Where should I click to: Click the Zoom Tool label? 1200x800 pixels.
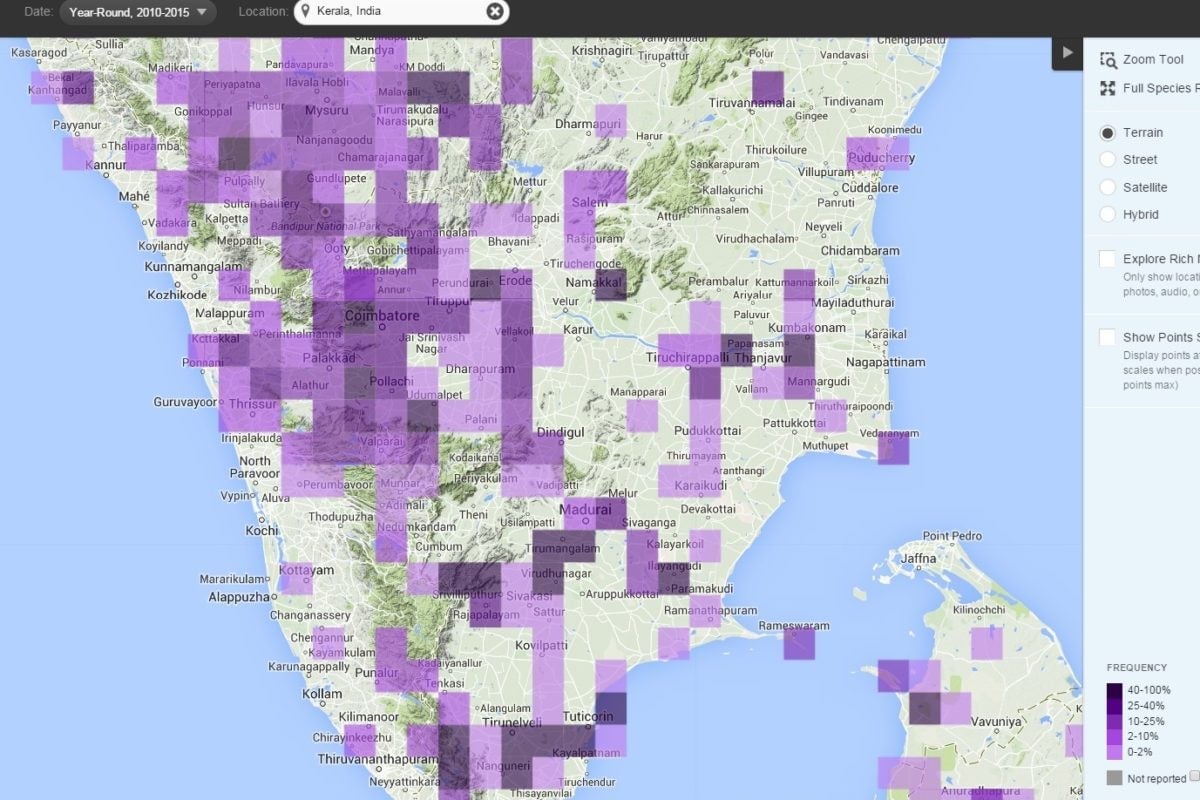coord(1153,60)
